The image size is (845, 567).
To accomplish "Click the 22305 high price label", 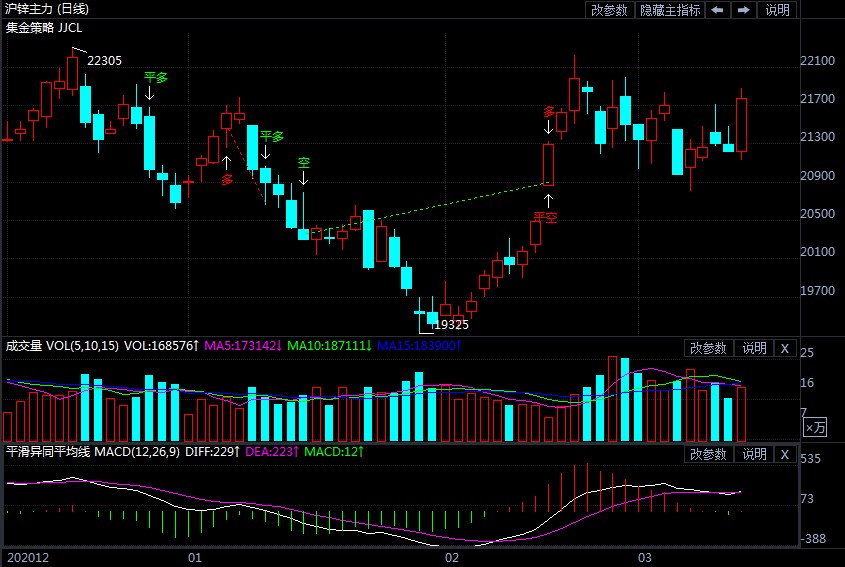I will coord(105,61).
